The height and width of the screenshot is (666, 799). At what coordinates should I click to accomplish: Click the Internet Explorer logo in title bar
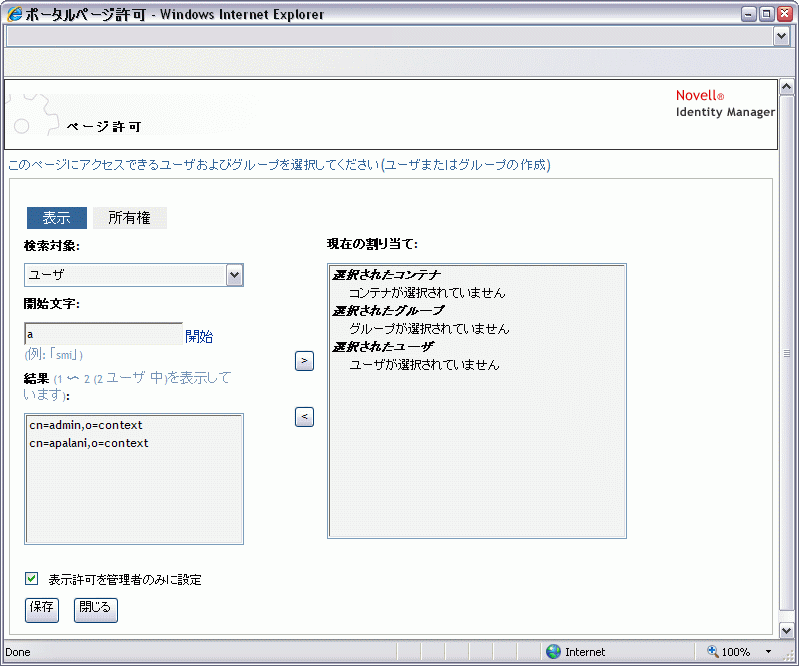(x=14, y=14)
